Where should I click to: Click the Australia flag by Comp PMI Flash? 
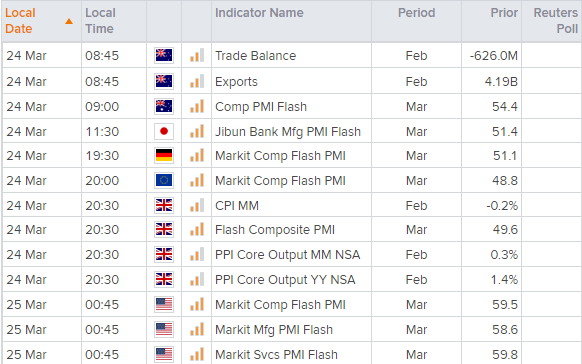pyautogui.click(x=164, y=106)
